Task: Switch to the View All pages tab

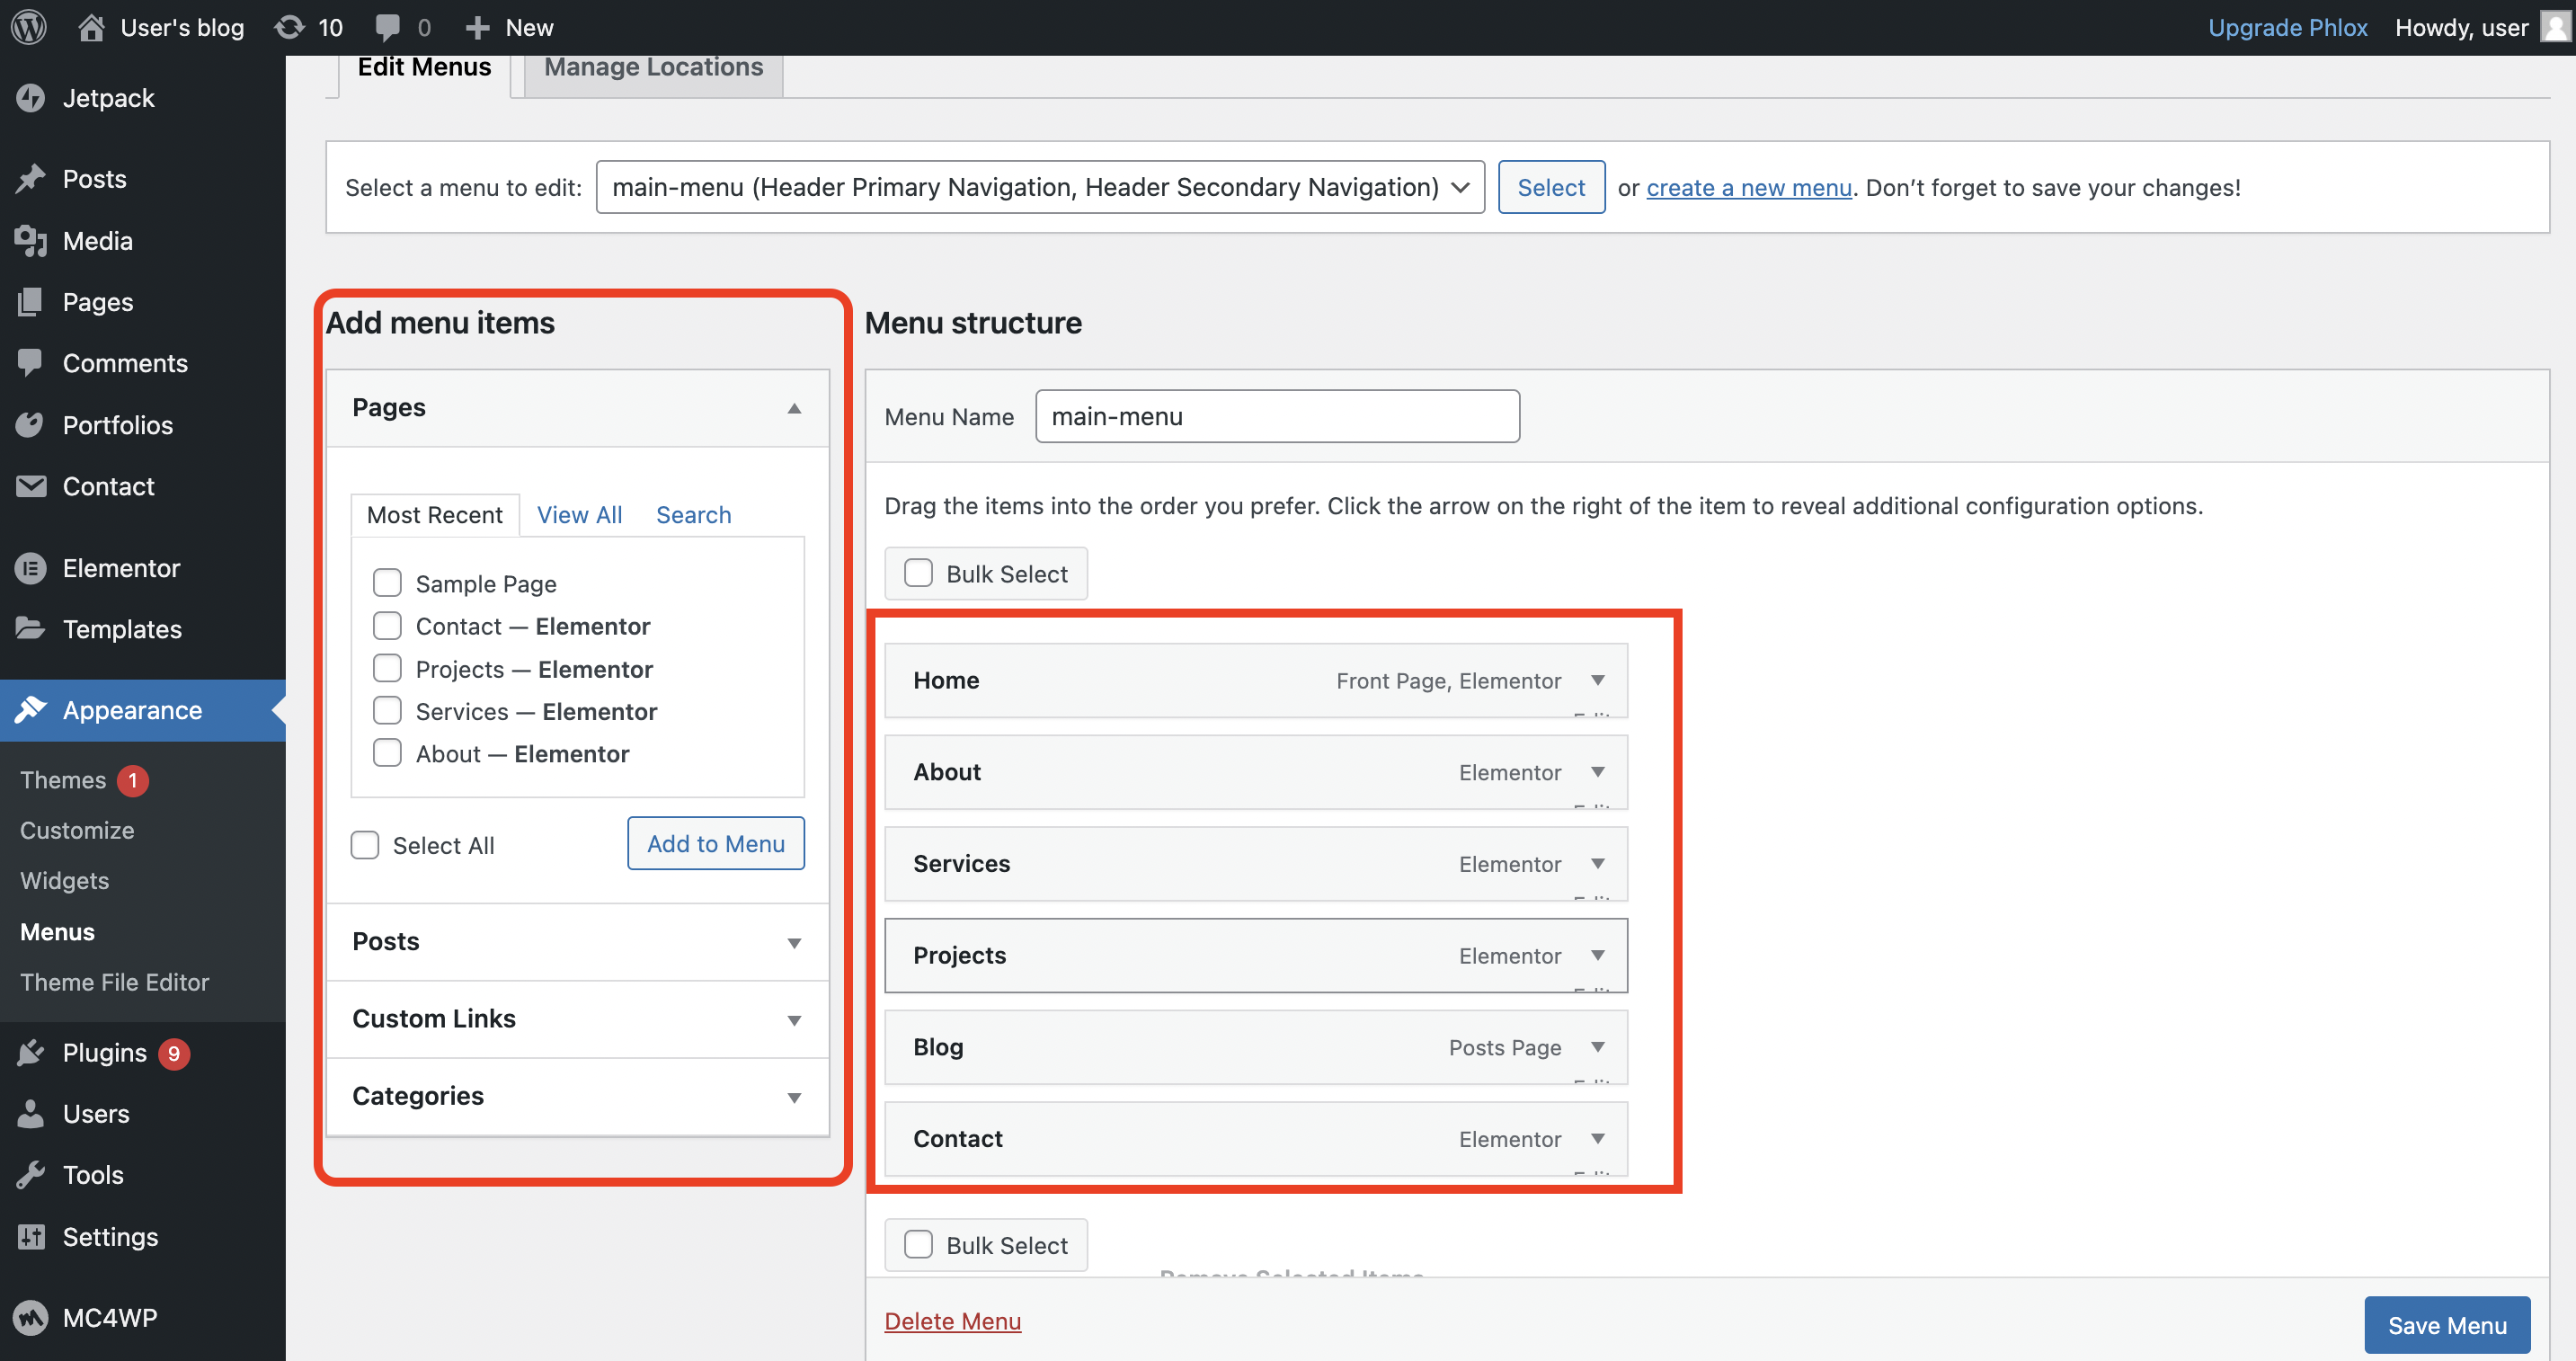Action: tap(579, 515)
